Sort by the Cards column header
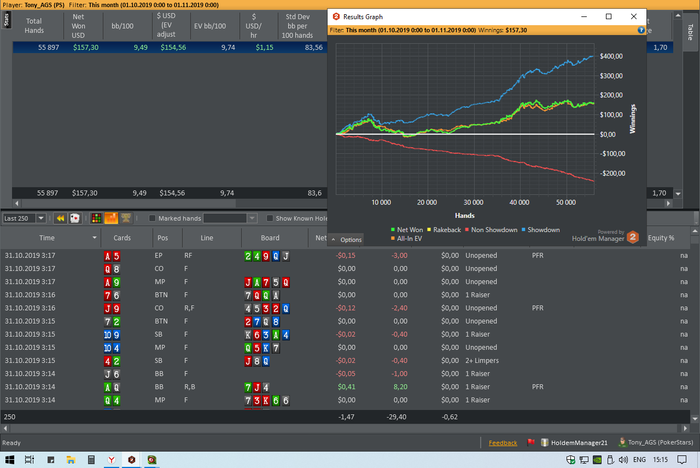 coord(122,238)
